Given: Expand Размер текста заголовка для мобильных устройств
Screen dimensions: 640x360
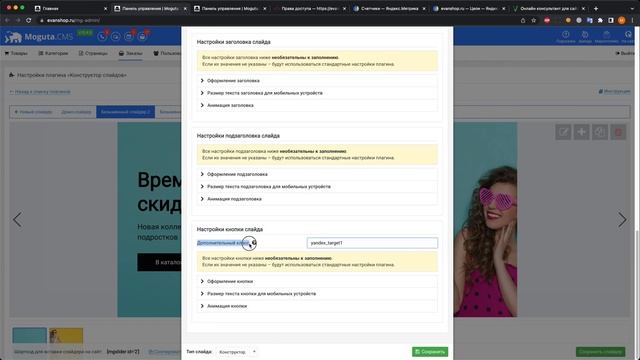Looking at the screenshot, I should (317, 93).
